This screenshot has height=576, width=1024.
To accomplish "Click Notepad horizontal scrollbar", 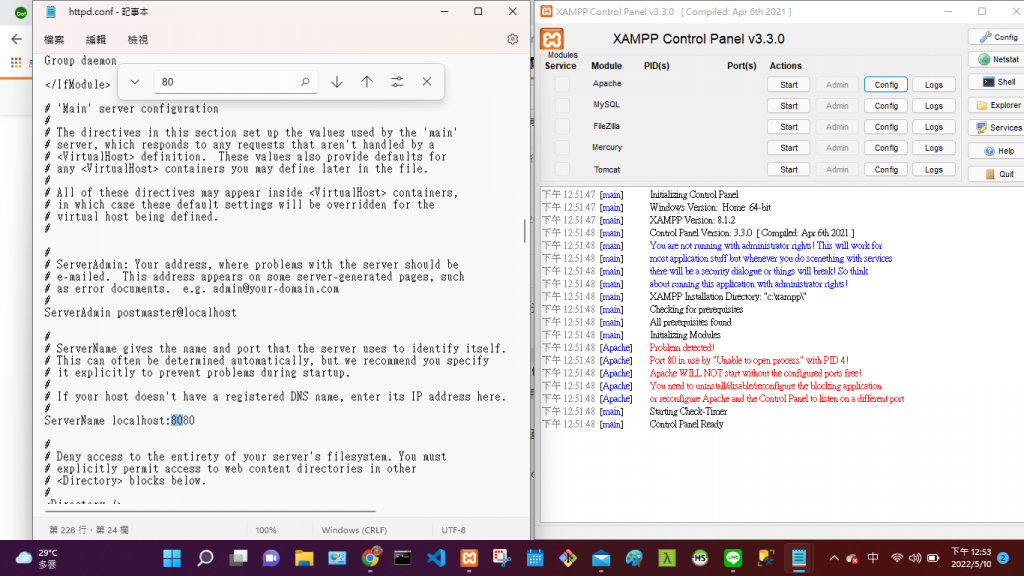I will [212, 511].
